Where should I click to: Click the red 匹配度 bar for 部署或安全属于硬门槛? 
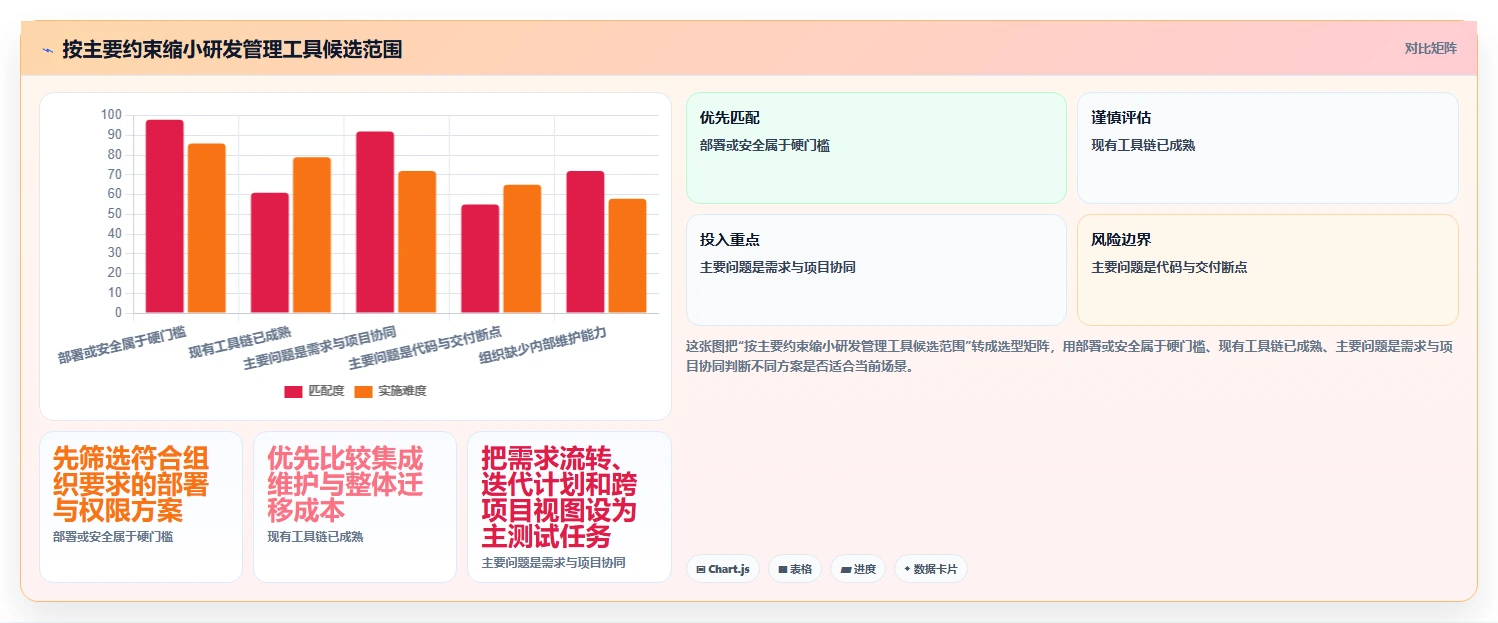click(x=165, y=216)
